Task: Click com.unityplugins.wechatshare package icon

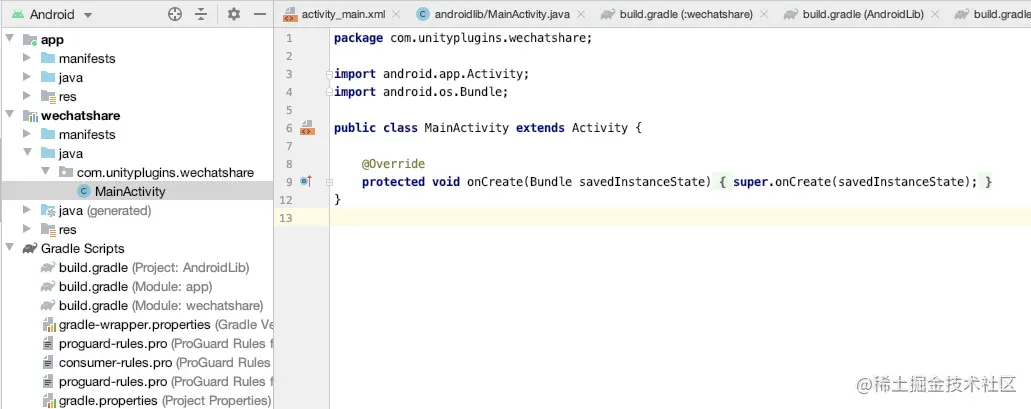Action: tap(66, 172)
